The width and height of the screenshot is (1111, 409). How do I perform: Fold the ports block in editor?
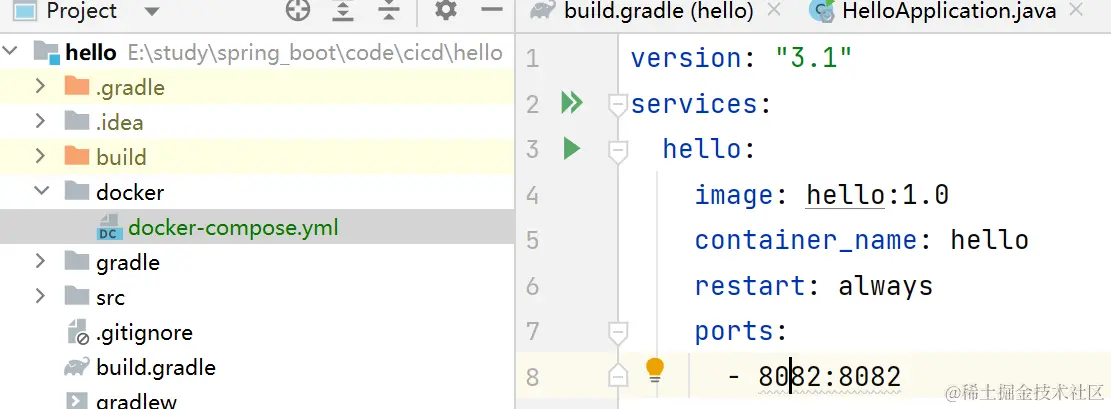(x=618, y=332)
